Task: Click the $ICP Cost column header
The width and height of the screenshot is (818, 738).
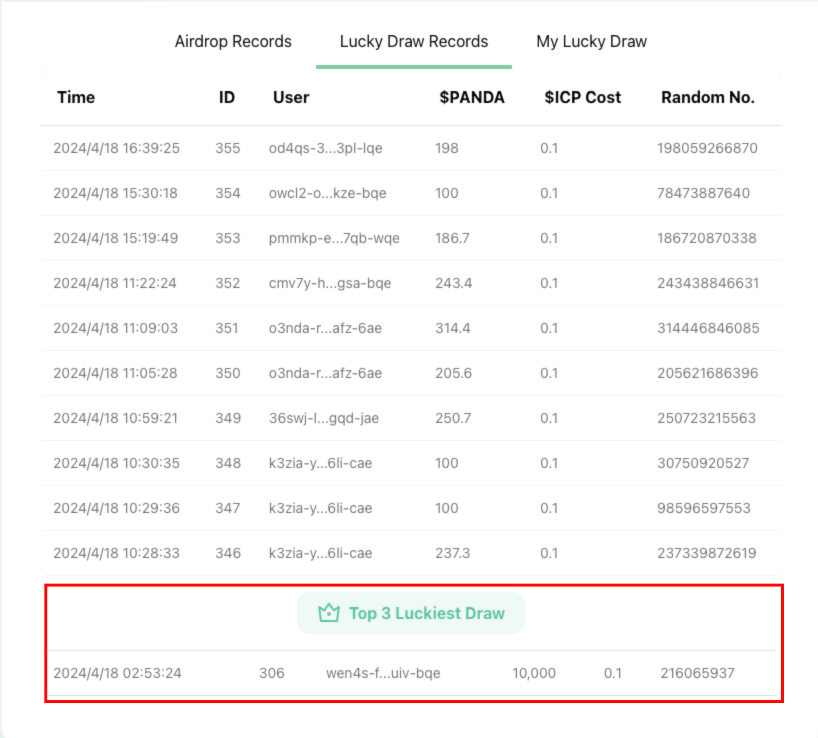Action: pos(583,97)
